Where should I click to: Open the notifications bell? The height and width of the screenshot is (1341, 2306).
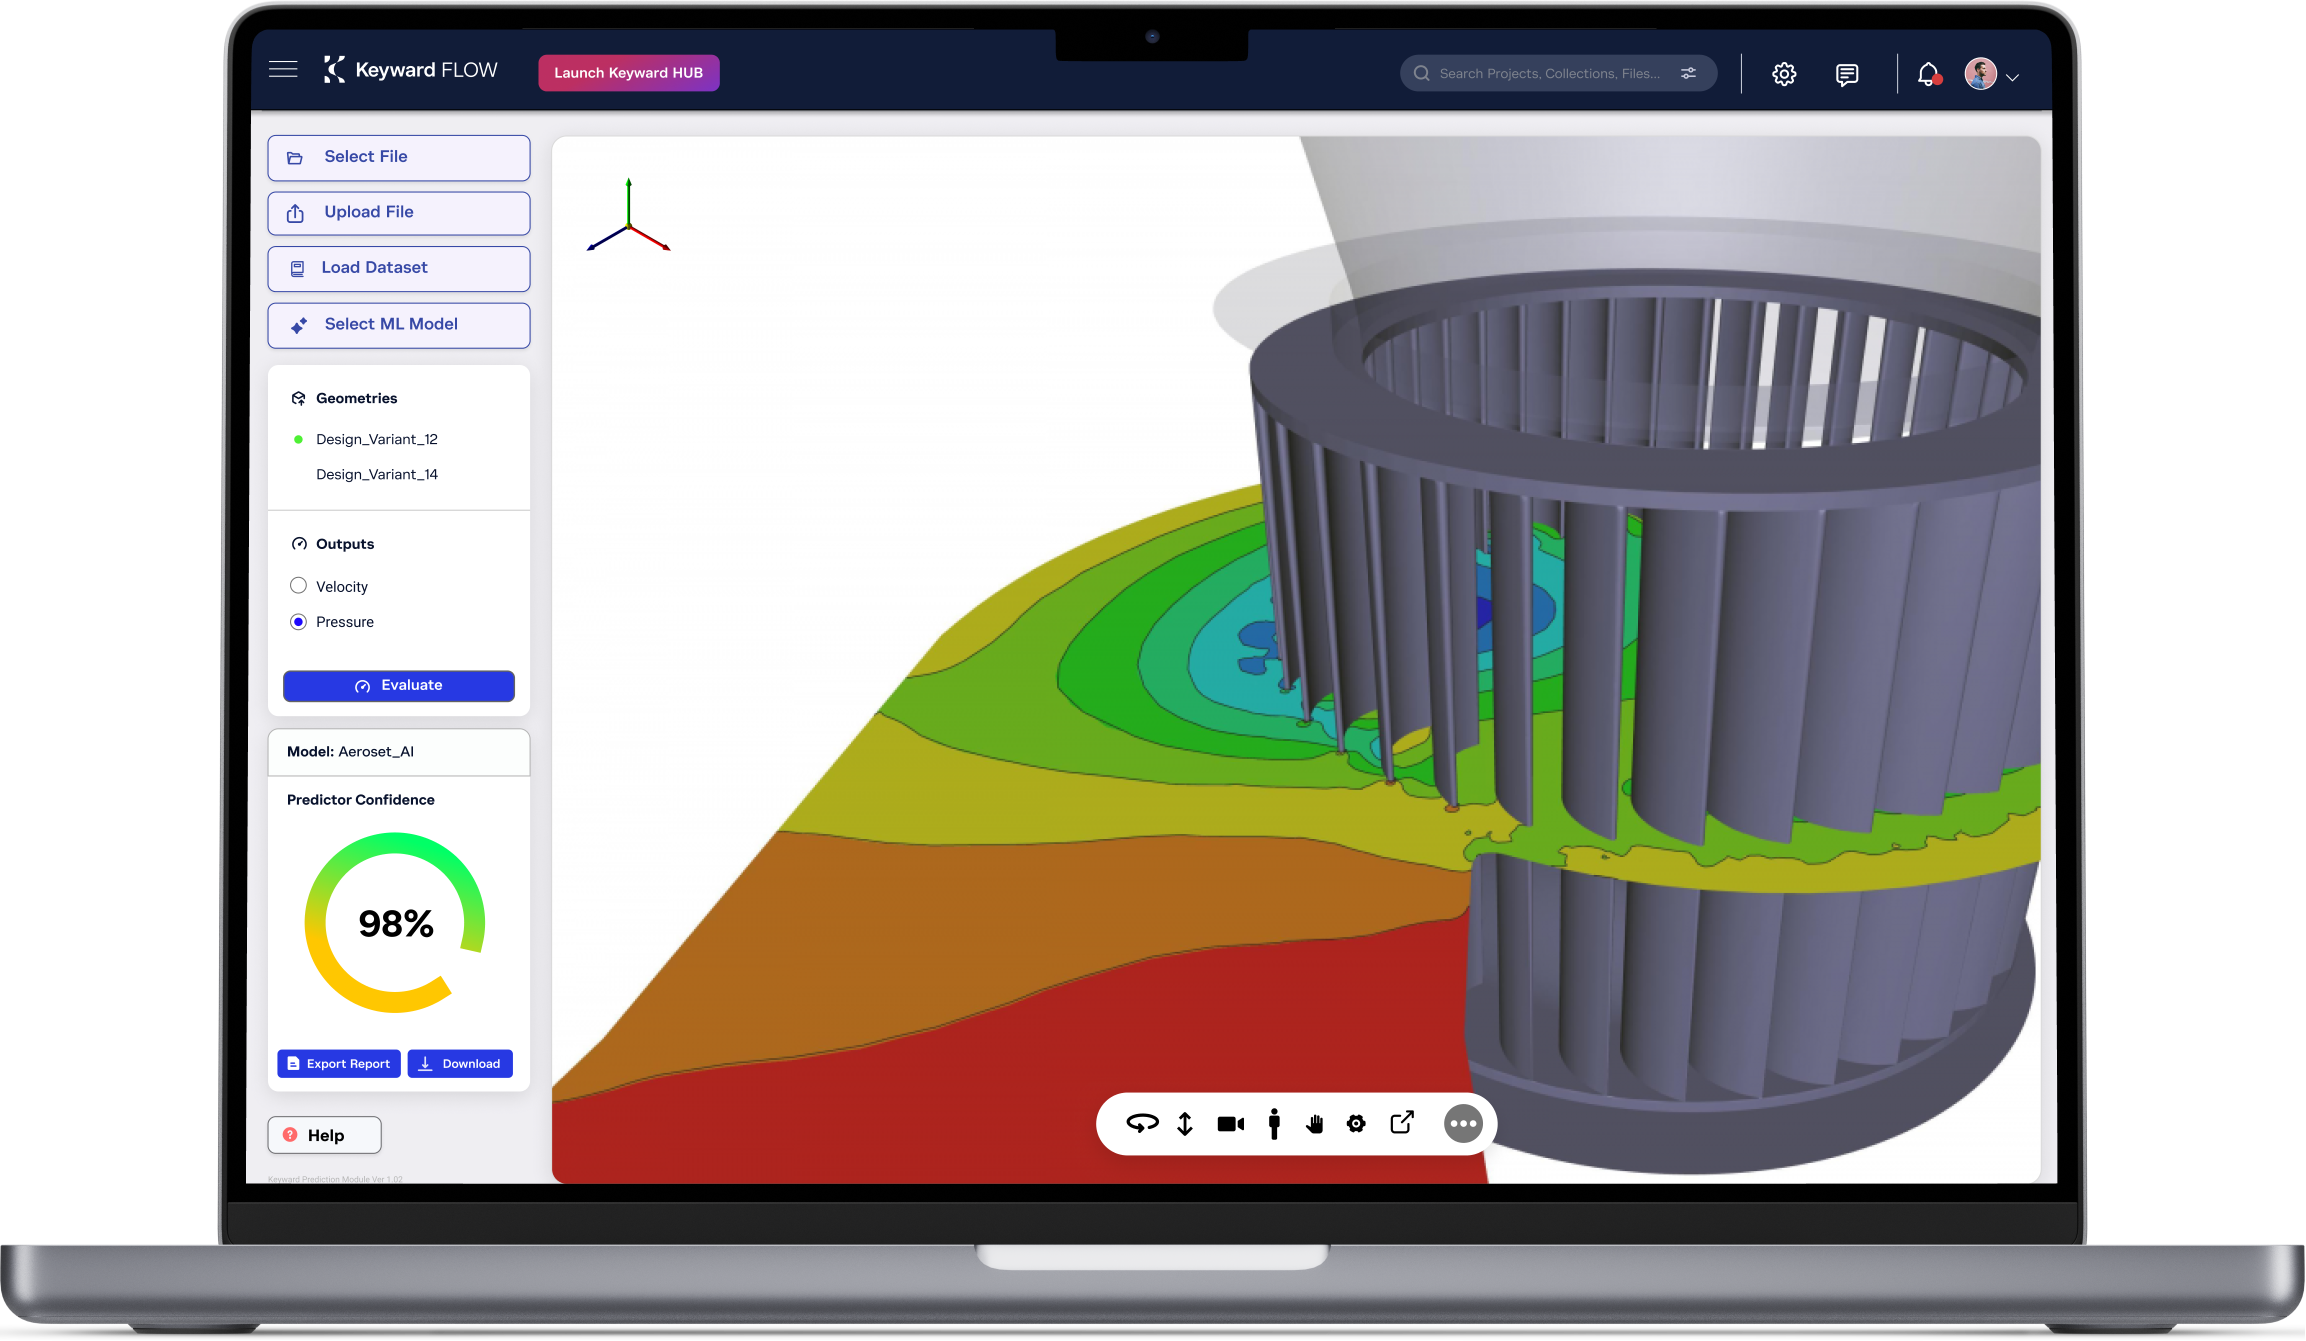(1928, 74)
